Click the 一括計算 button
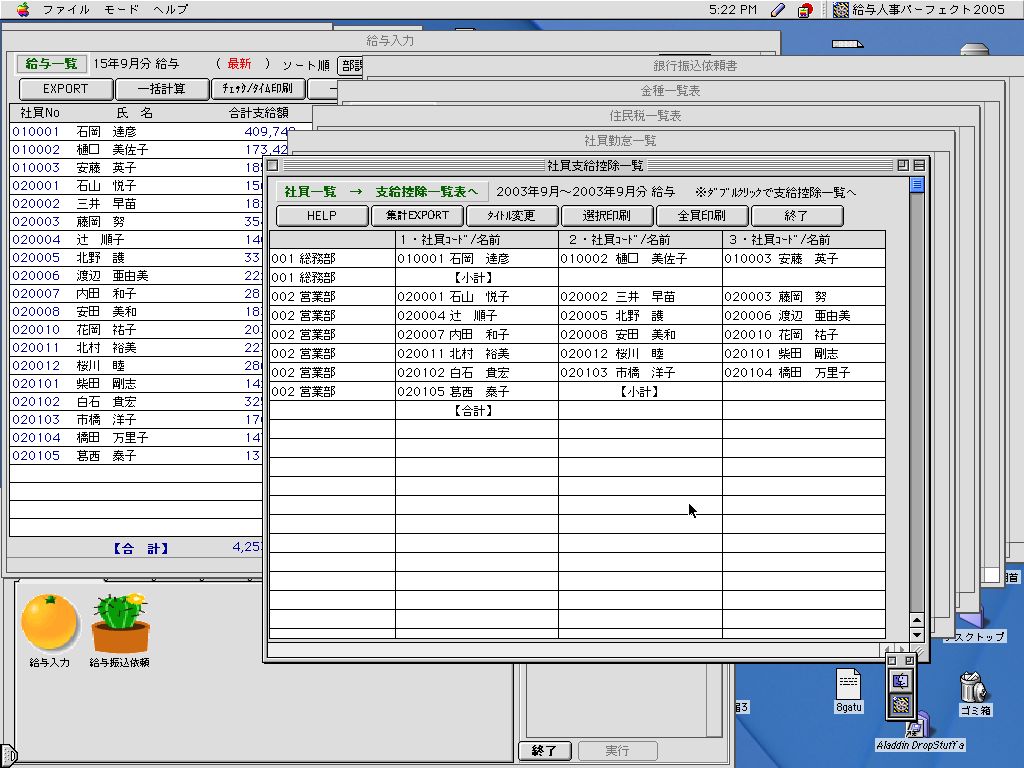This screenshot has width=1024, height=768. tap(162, 89)
